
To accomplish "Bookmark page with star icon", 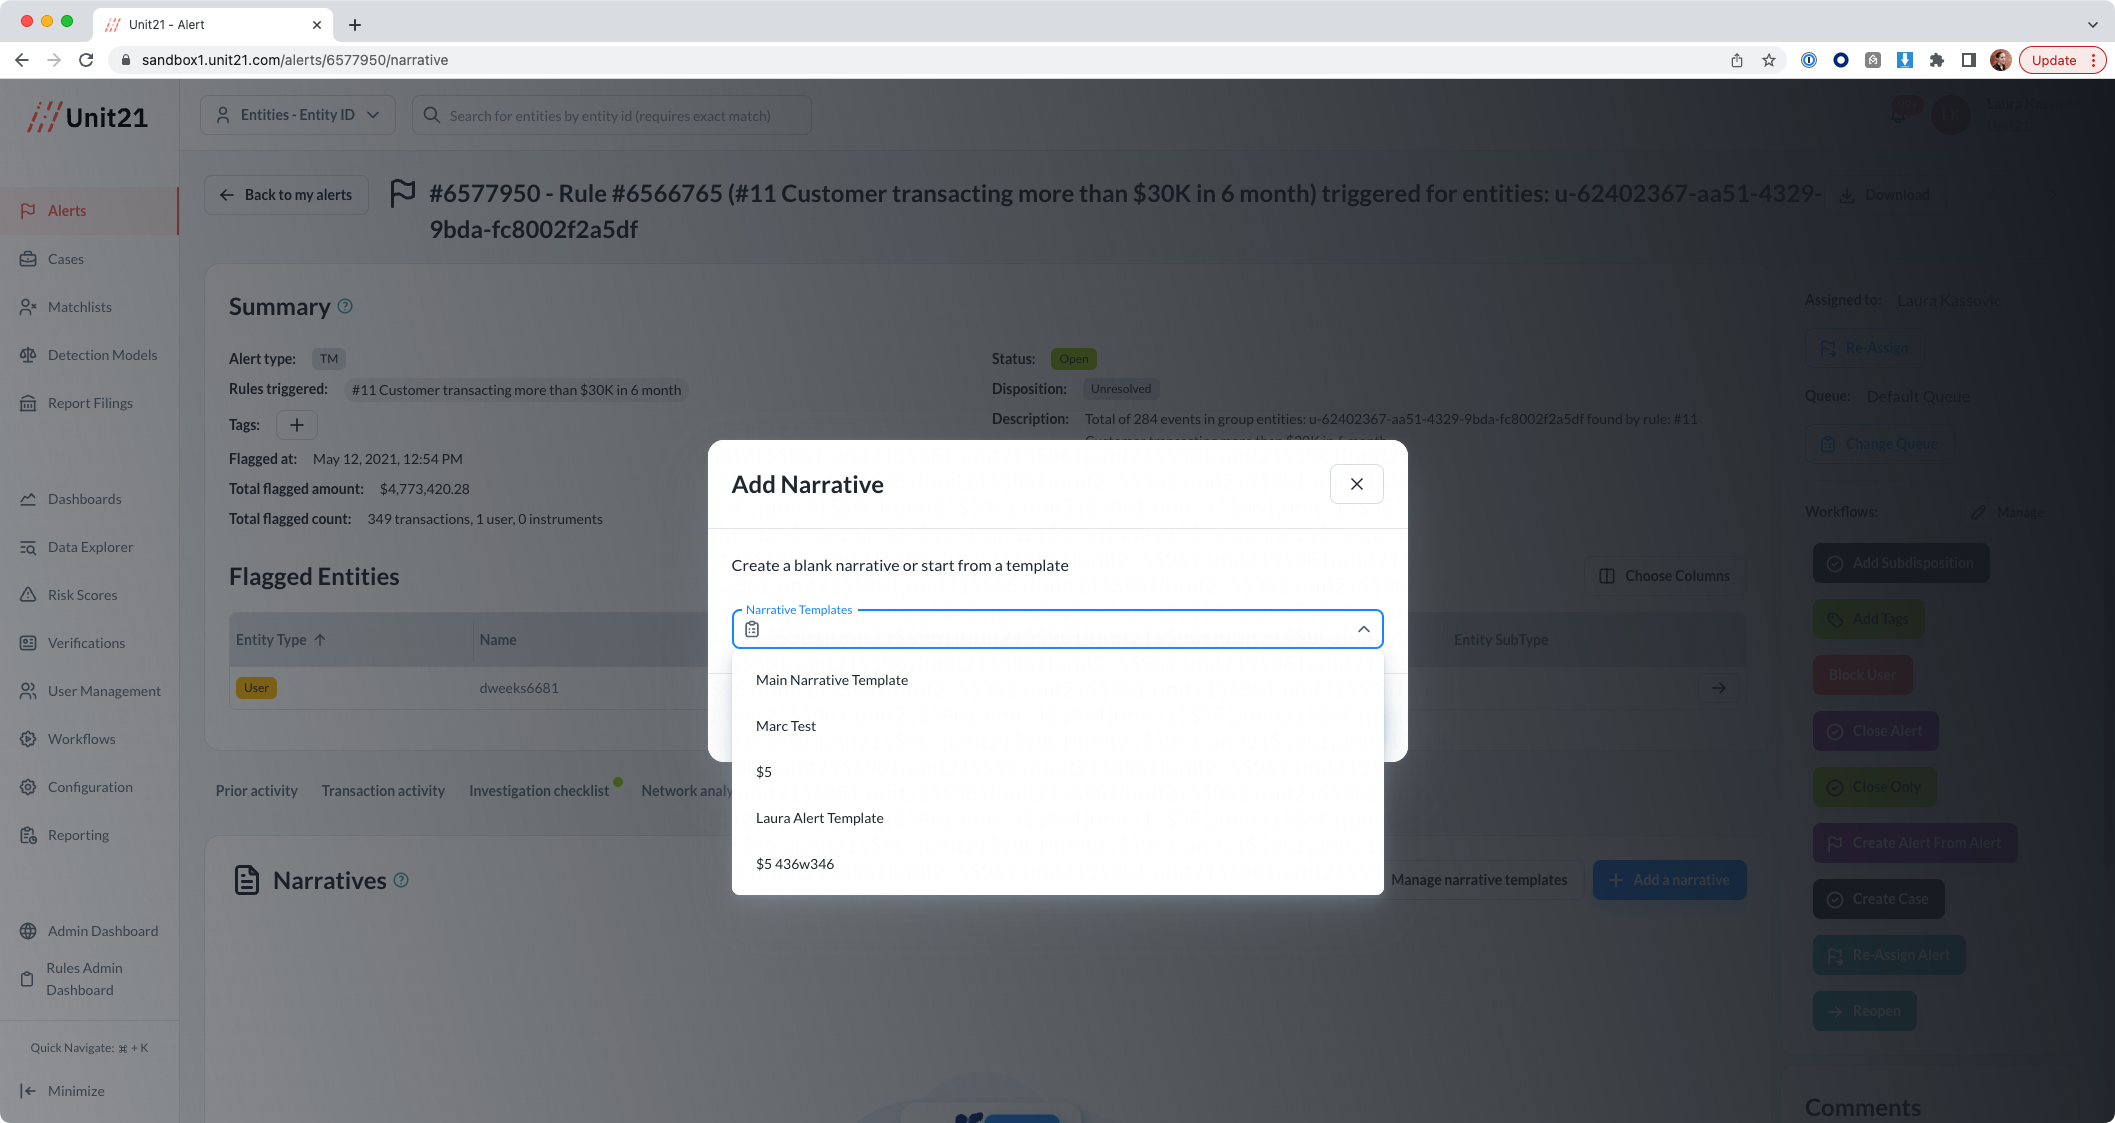I will [x=1769, y=60].
